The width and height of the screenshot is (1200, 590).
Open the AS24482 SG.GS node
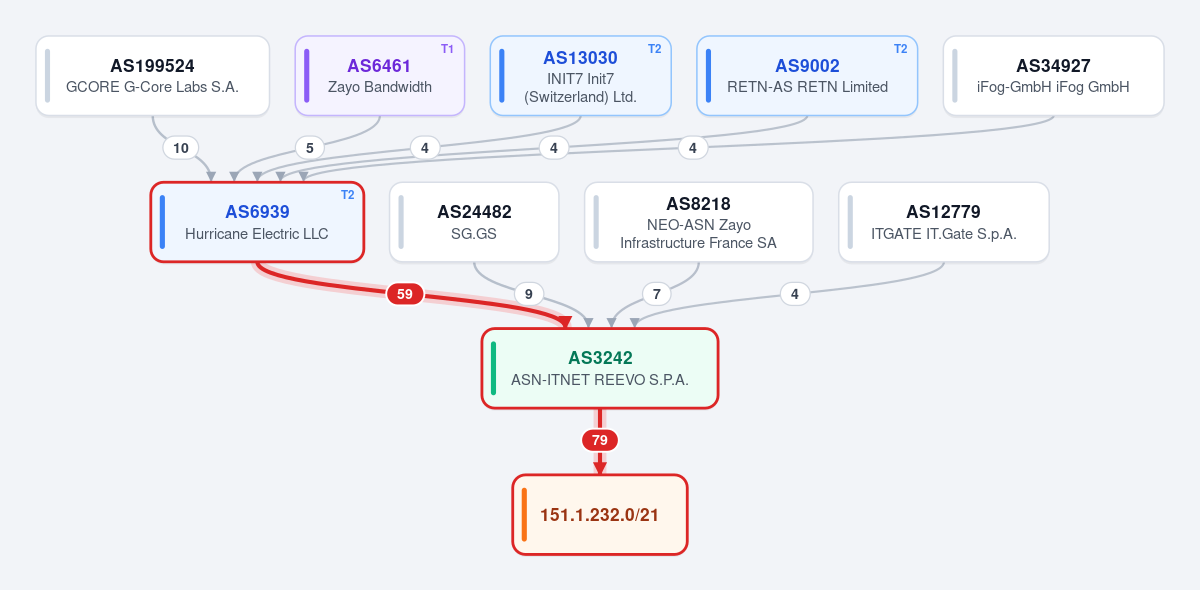tap(474, 222)
